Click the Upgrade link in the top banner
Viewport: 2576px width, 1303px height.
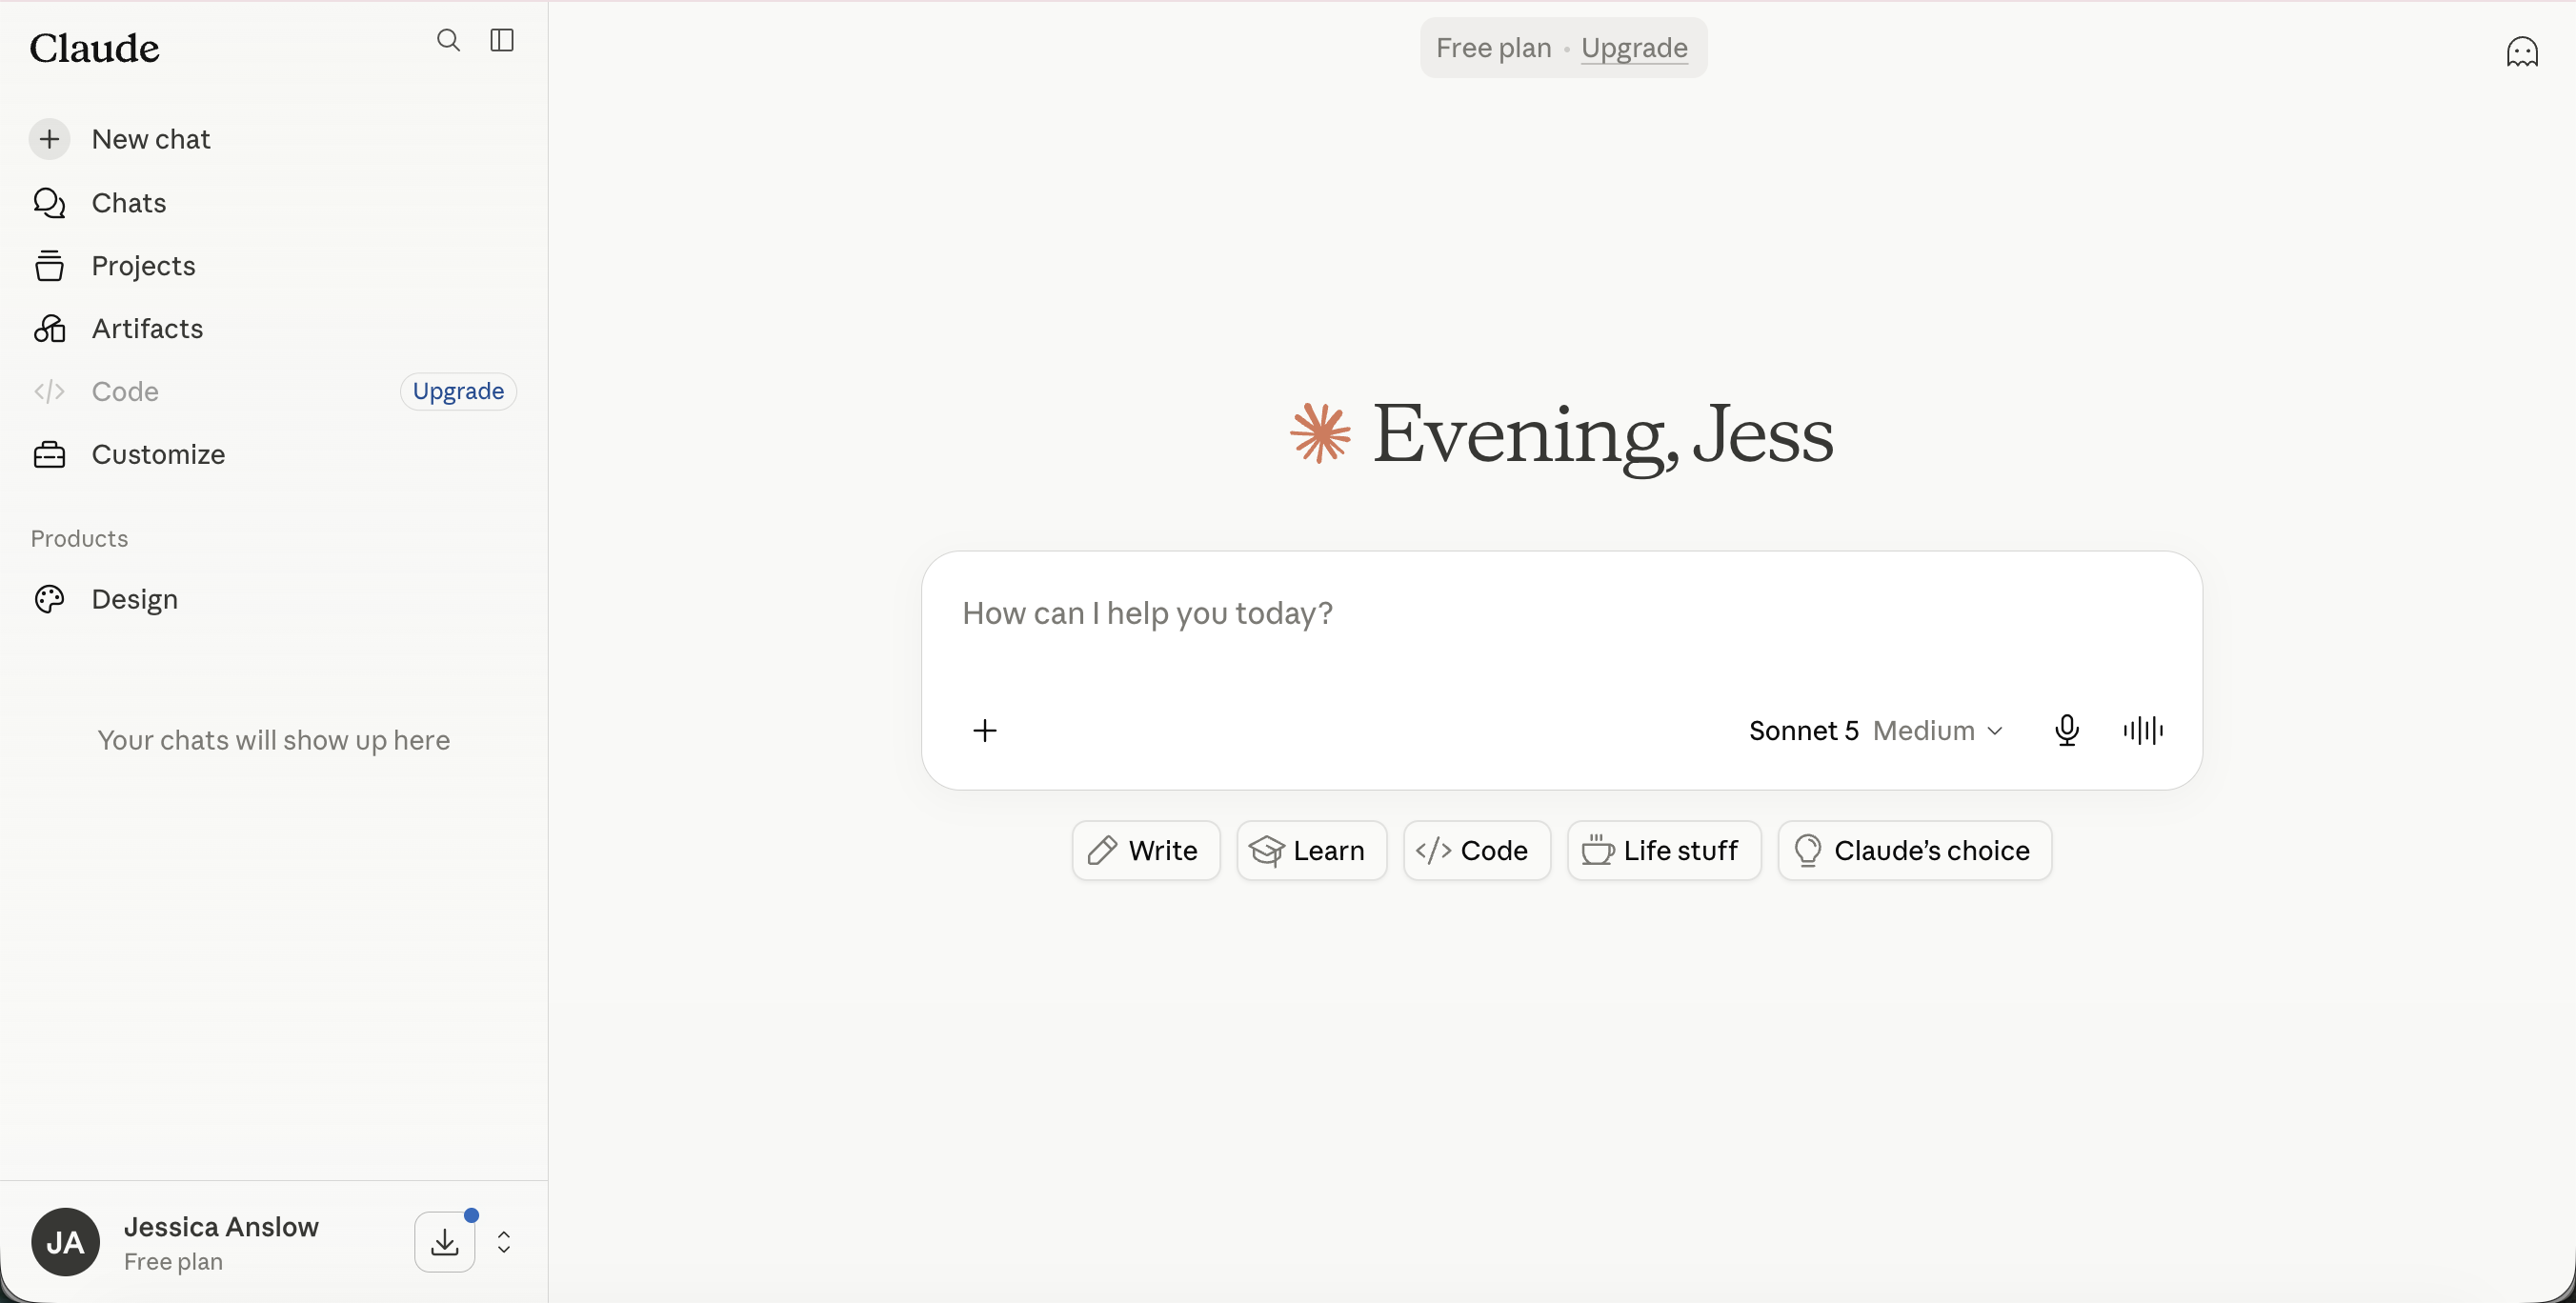[x=1634, y=48]
